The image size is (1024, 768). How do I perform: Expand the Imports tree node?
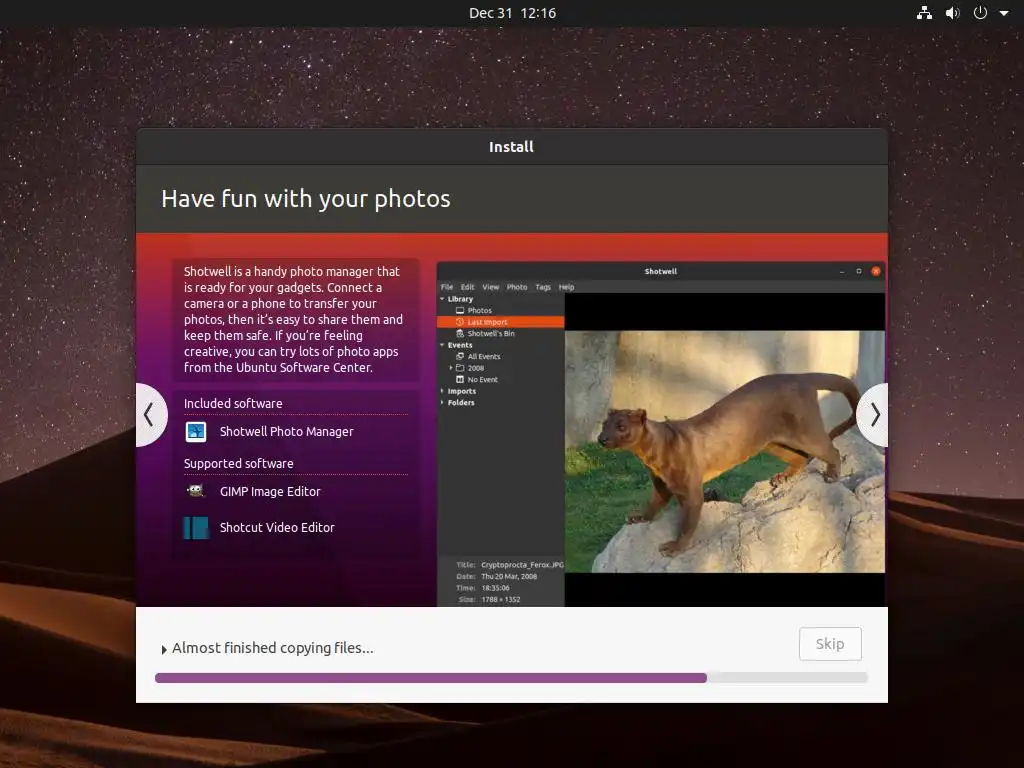point(442,391)
